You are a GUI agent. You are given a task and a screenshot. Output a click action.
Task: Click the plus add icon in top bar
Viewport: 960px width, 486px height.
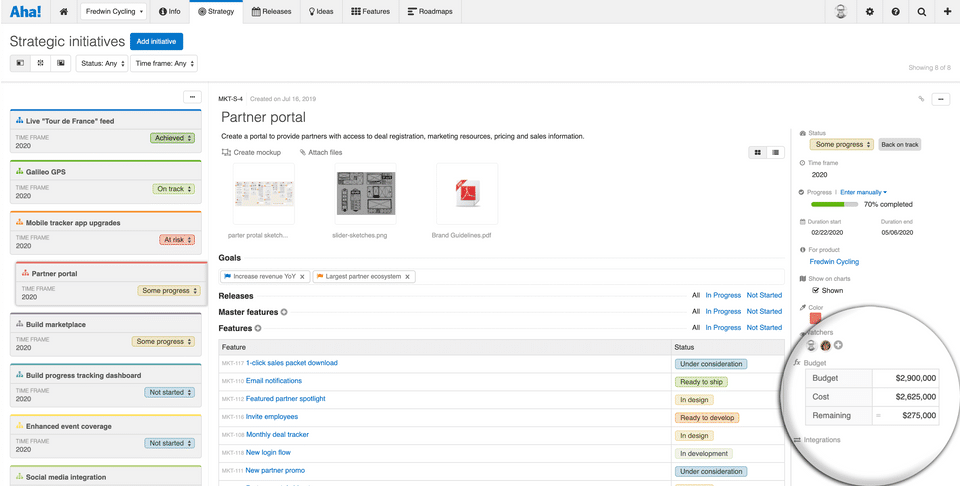947,12
